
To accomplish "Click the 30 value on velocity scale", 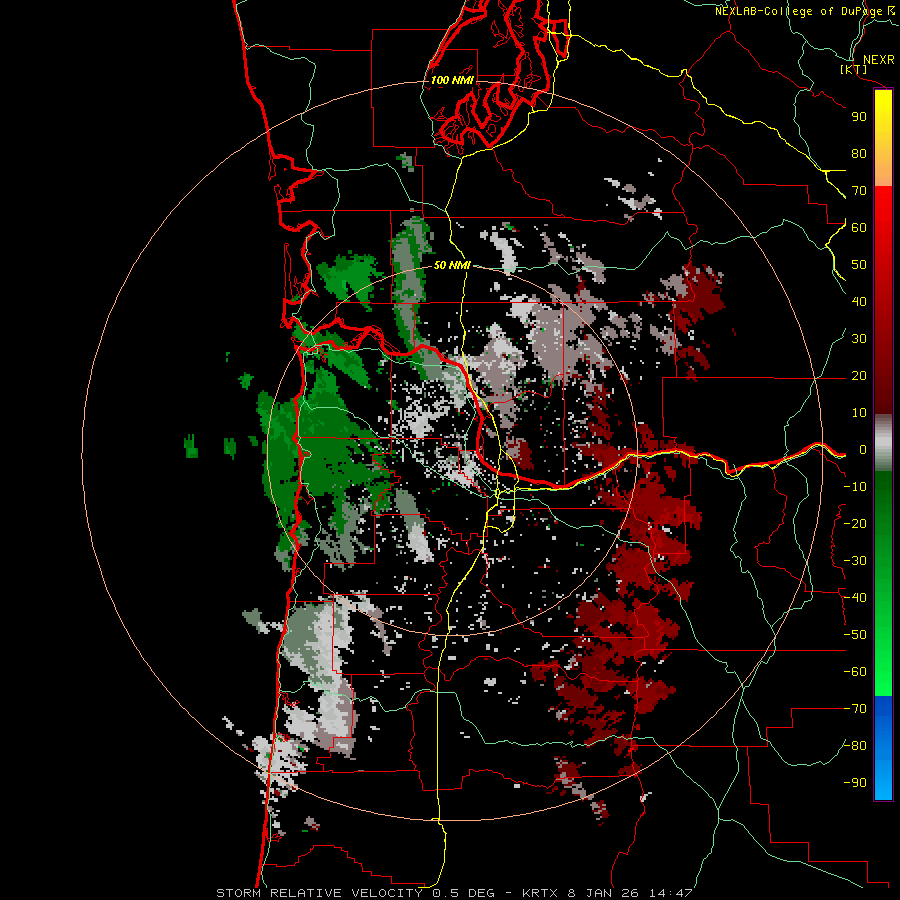I will [x=859, y=339].
